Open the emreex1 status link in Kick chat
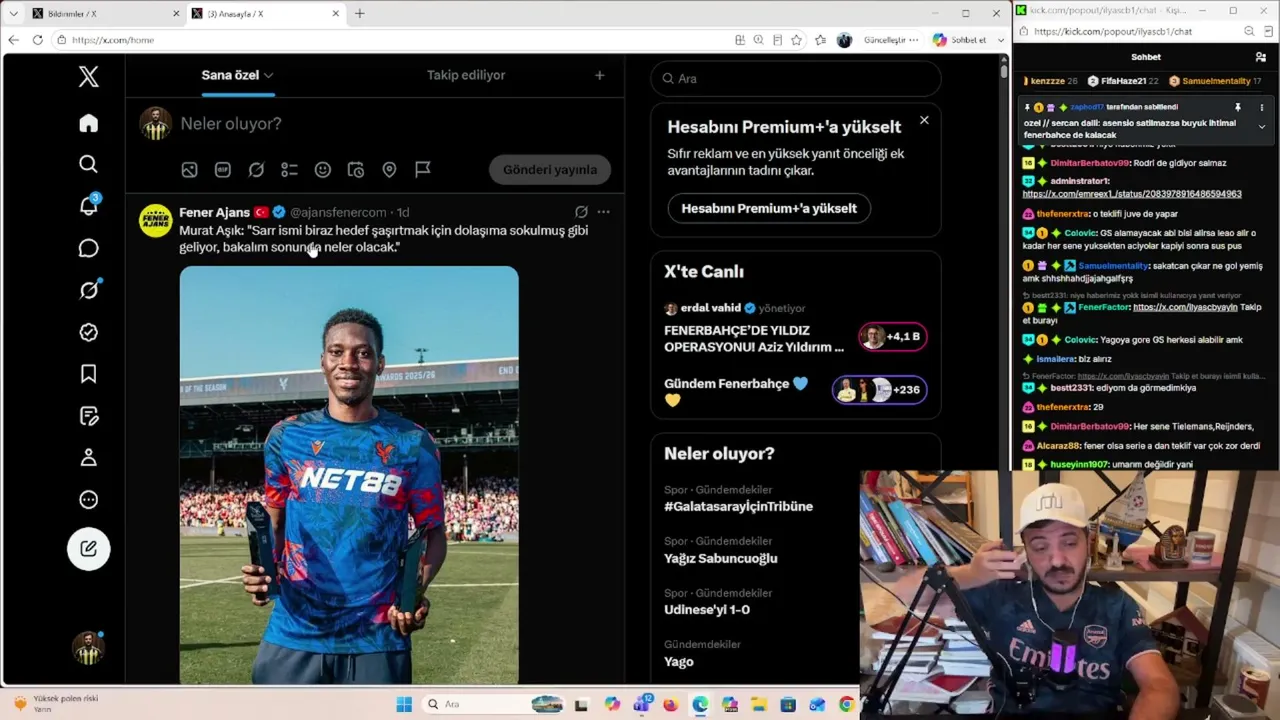Screen dimensions: 1280x720 [x=1132, y=194]
